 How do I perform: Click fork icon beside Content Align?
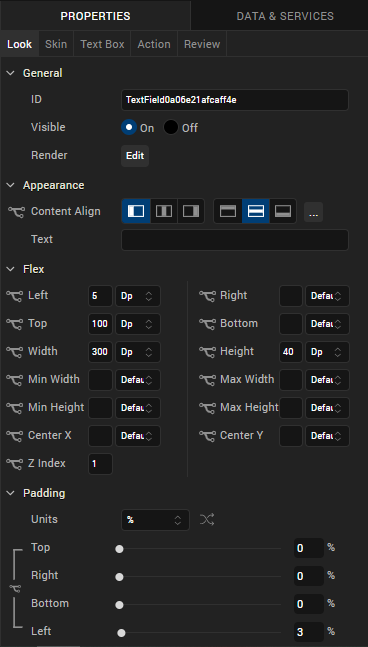pyautogui.click(x=17, y=212)
